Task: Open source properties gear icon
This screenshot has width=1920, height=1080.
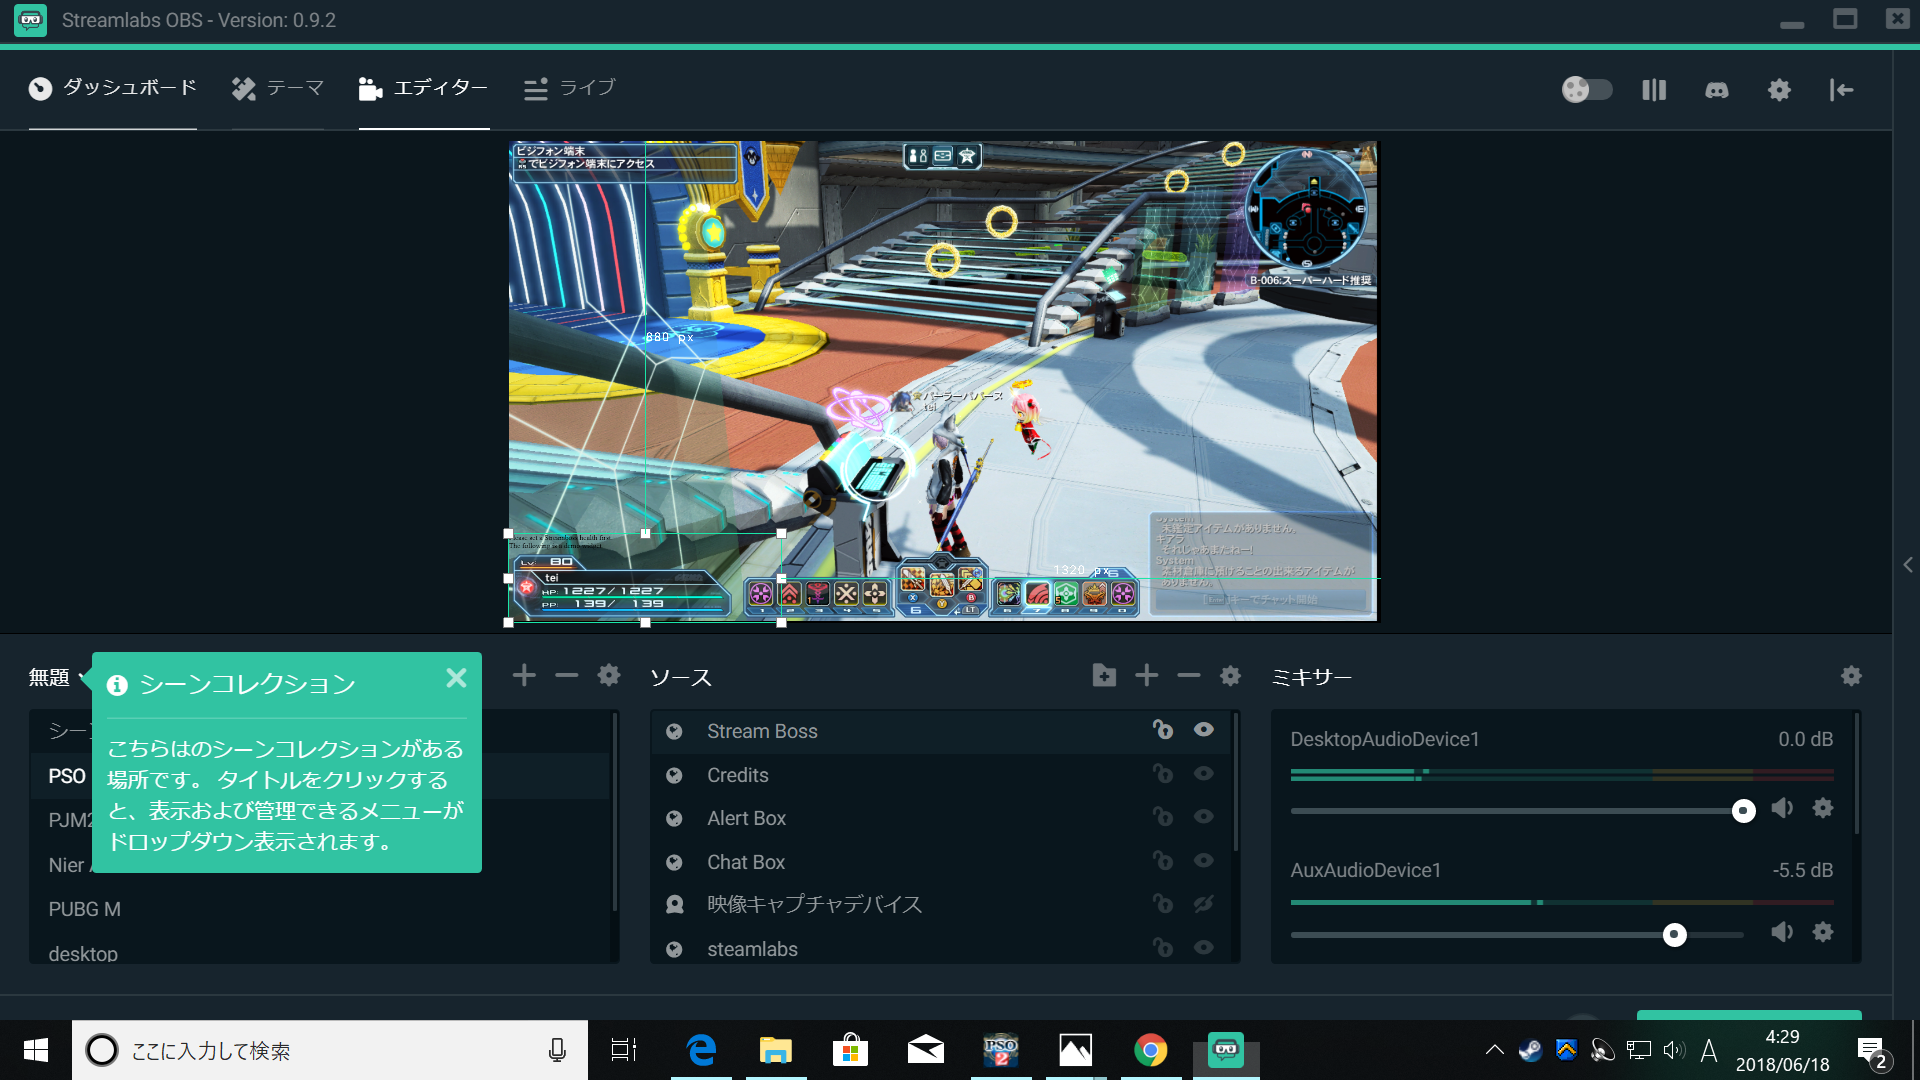Action: pos(1231,676)
